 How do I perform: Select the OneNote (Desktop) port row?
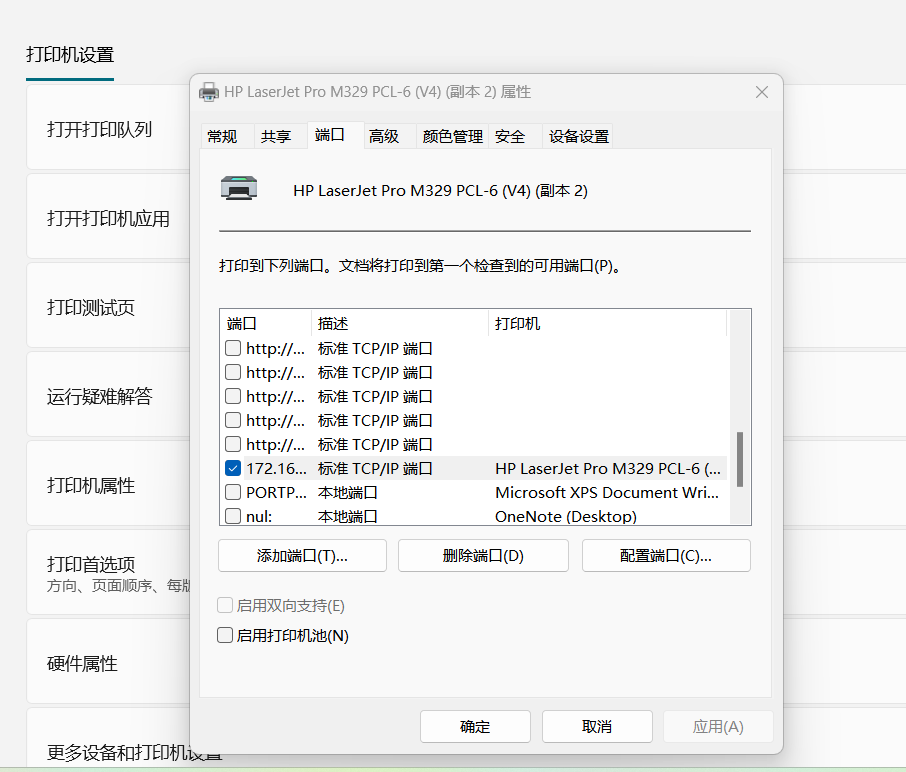560,516
